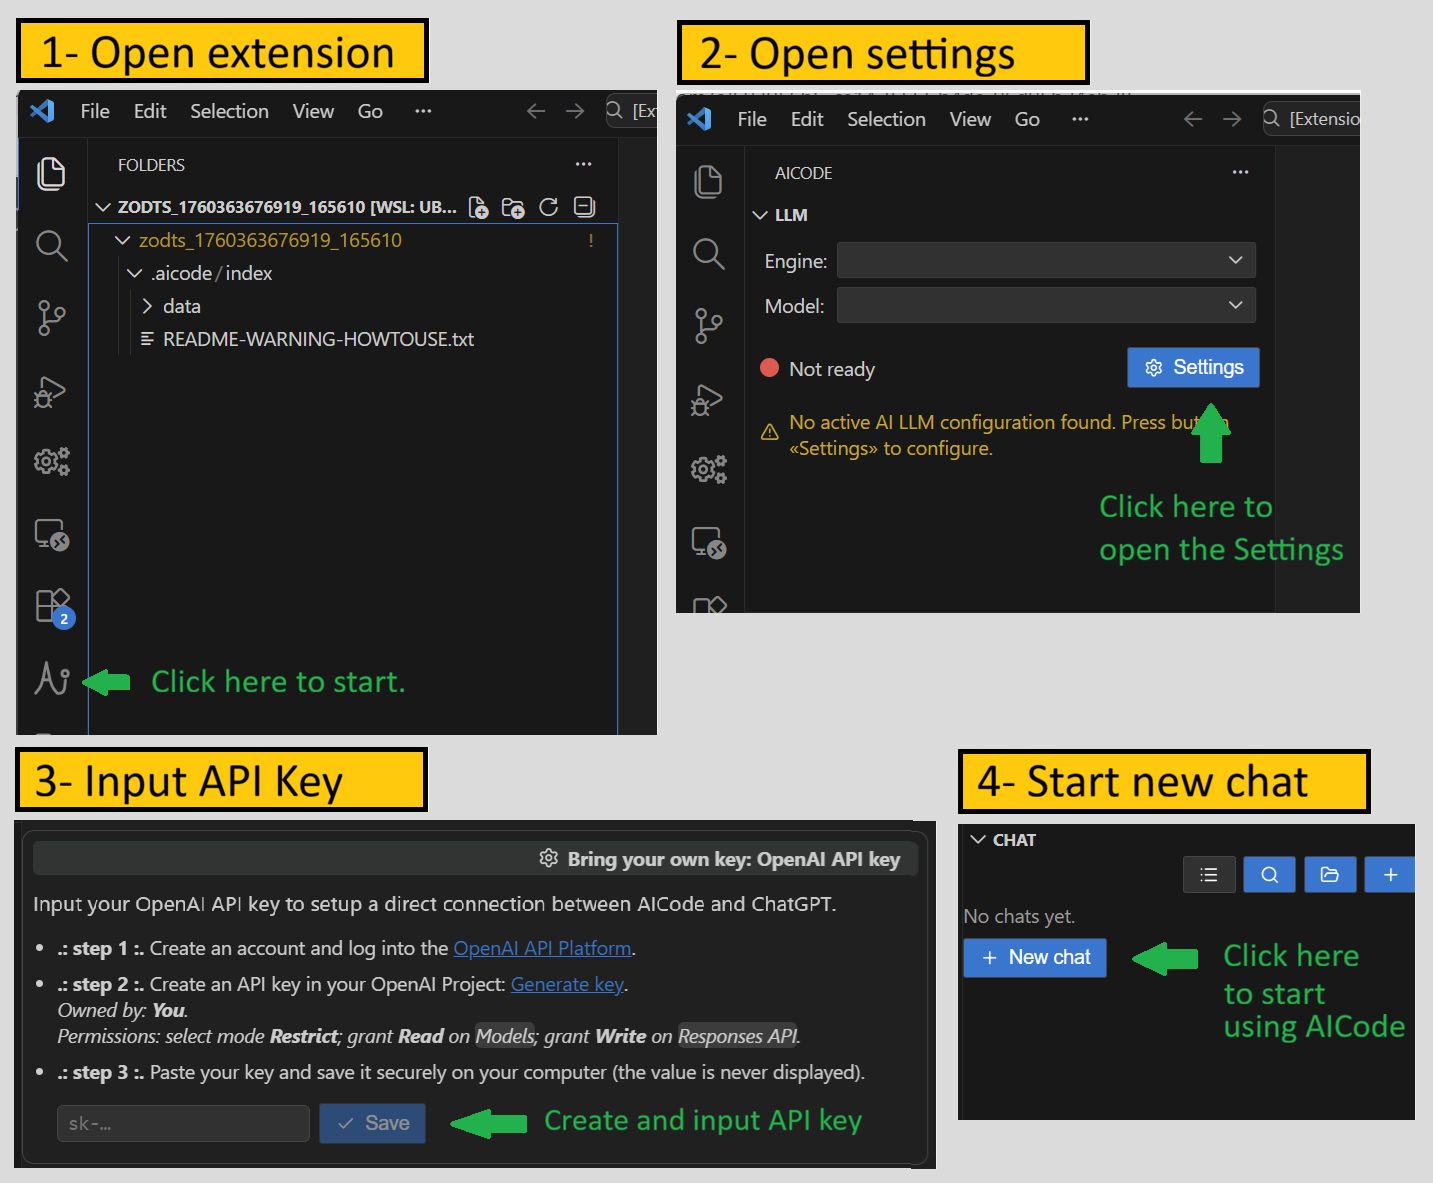Open Explorer icon in step 2 activity bar

click(x=708, y=181)
